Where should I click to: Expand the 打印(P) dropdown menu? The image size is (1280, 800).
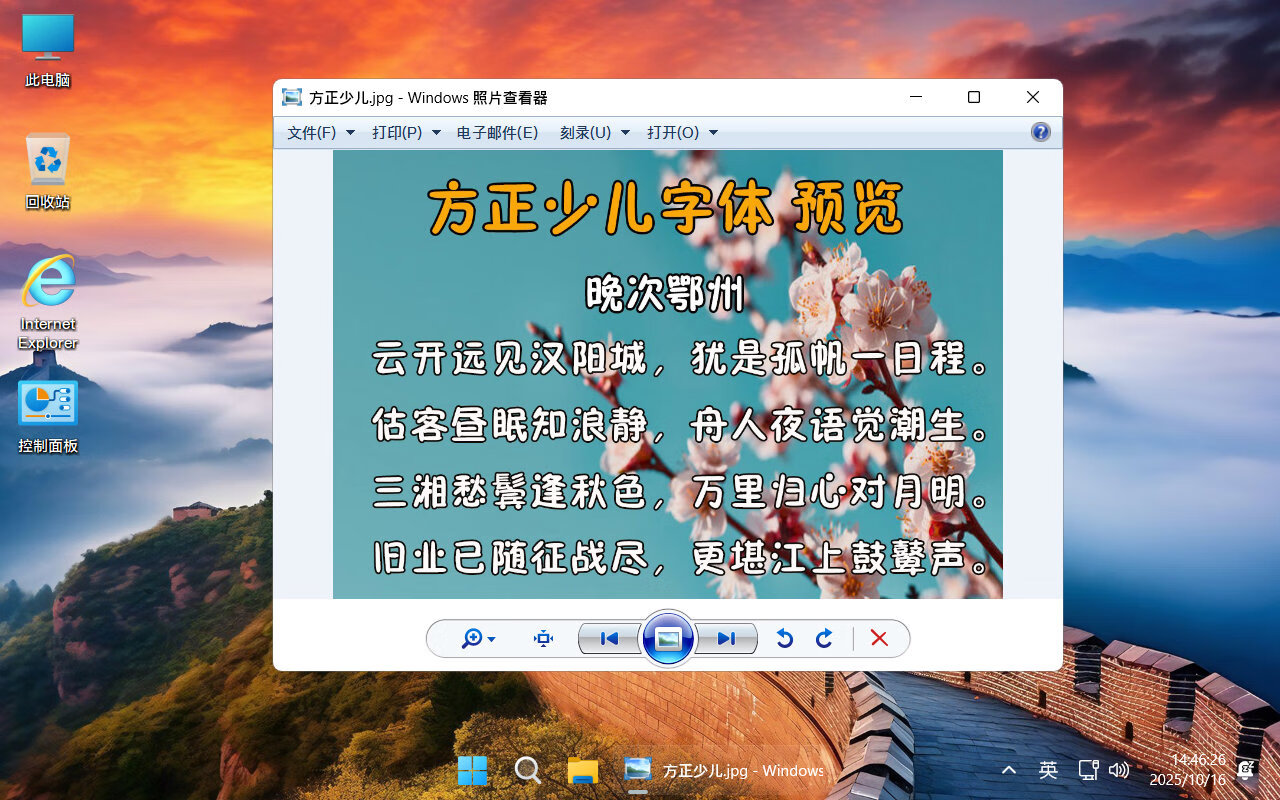click(x=406, y=133)
